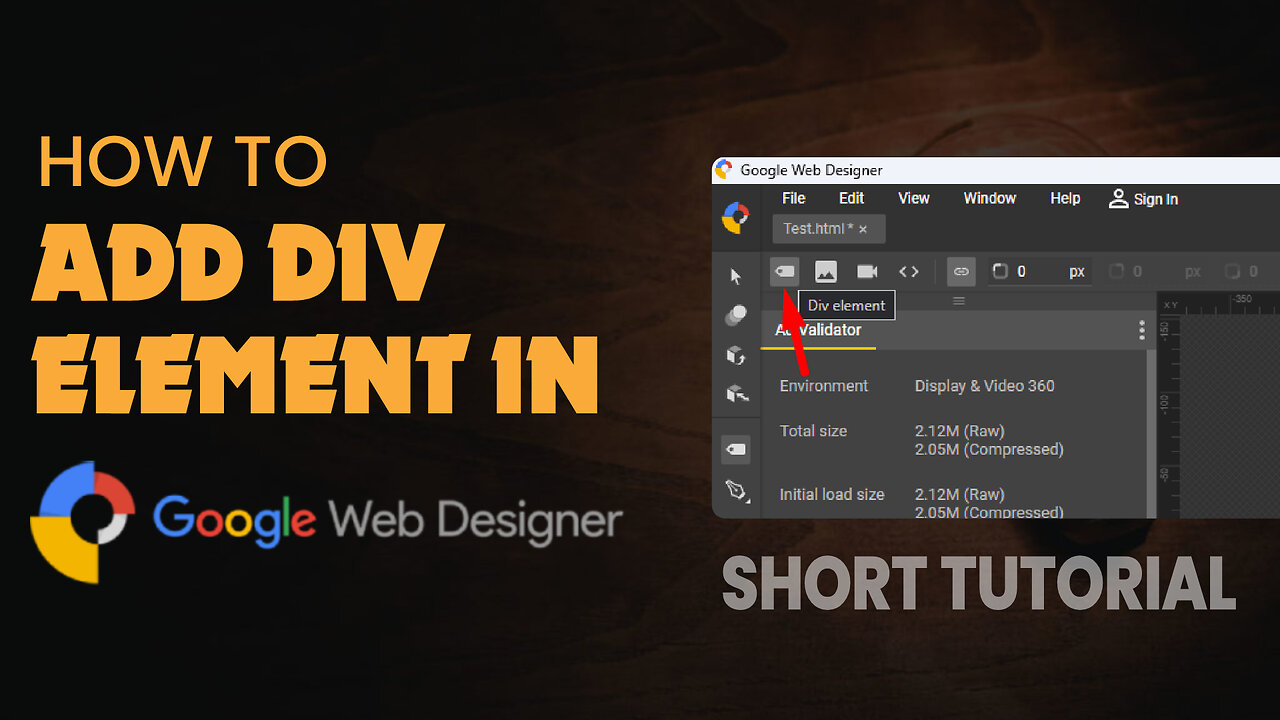
Task: Open the Edit menu
Action: [x=852, y=198]
